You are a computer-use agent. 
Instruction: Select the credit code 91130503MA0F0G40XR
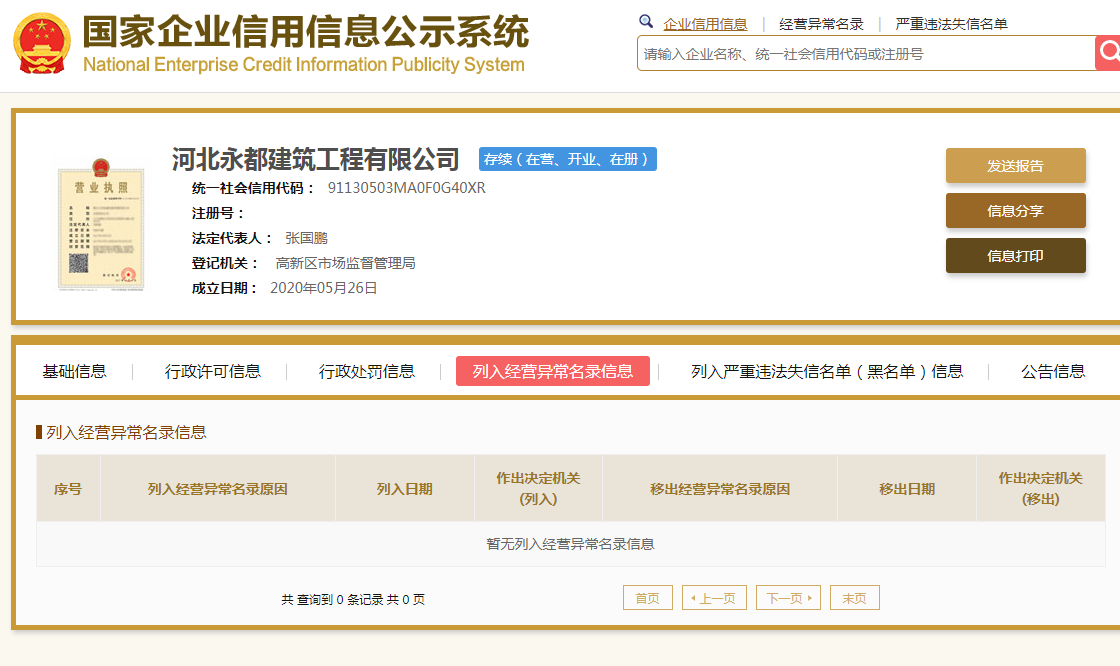click(406, 188)
